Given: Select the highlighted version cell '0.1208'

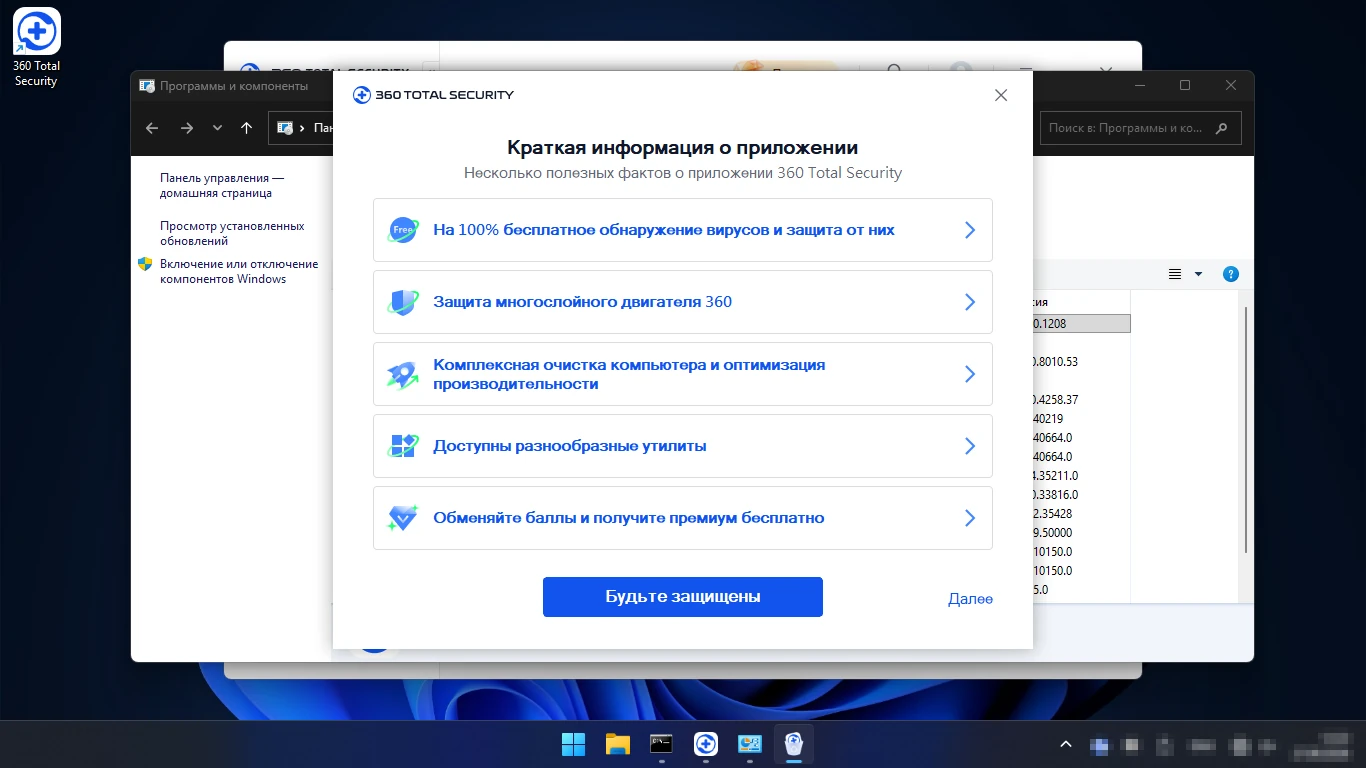Looking at the screenshot, I should pos(1082,323).
